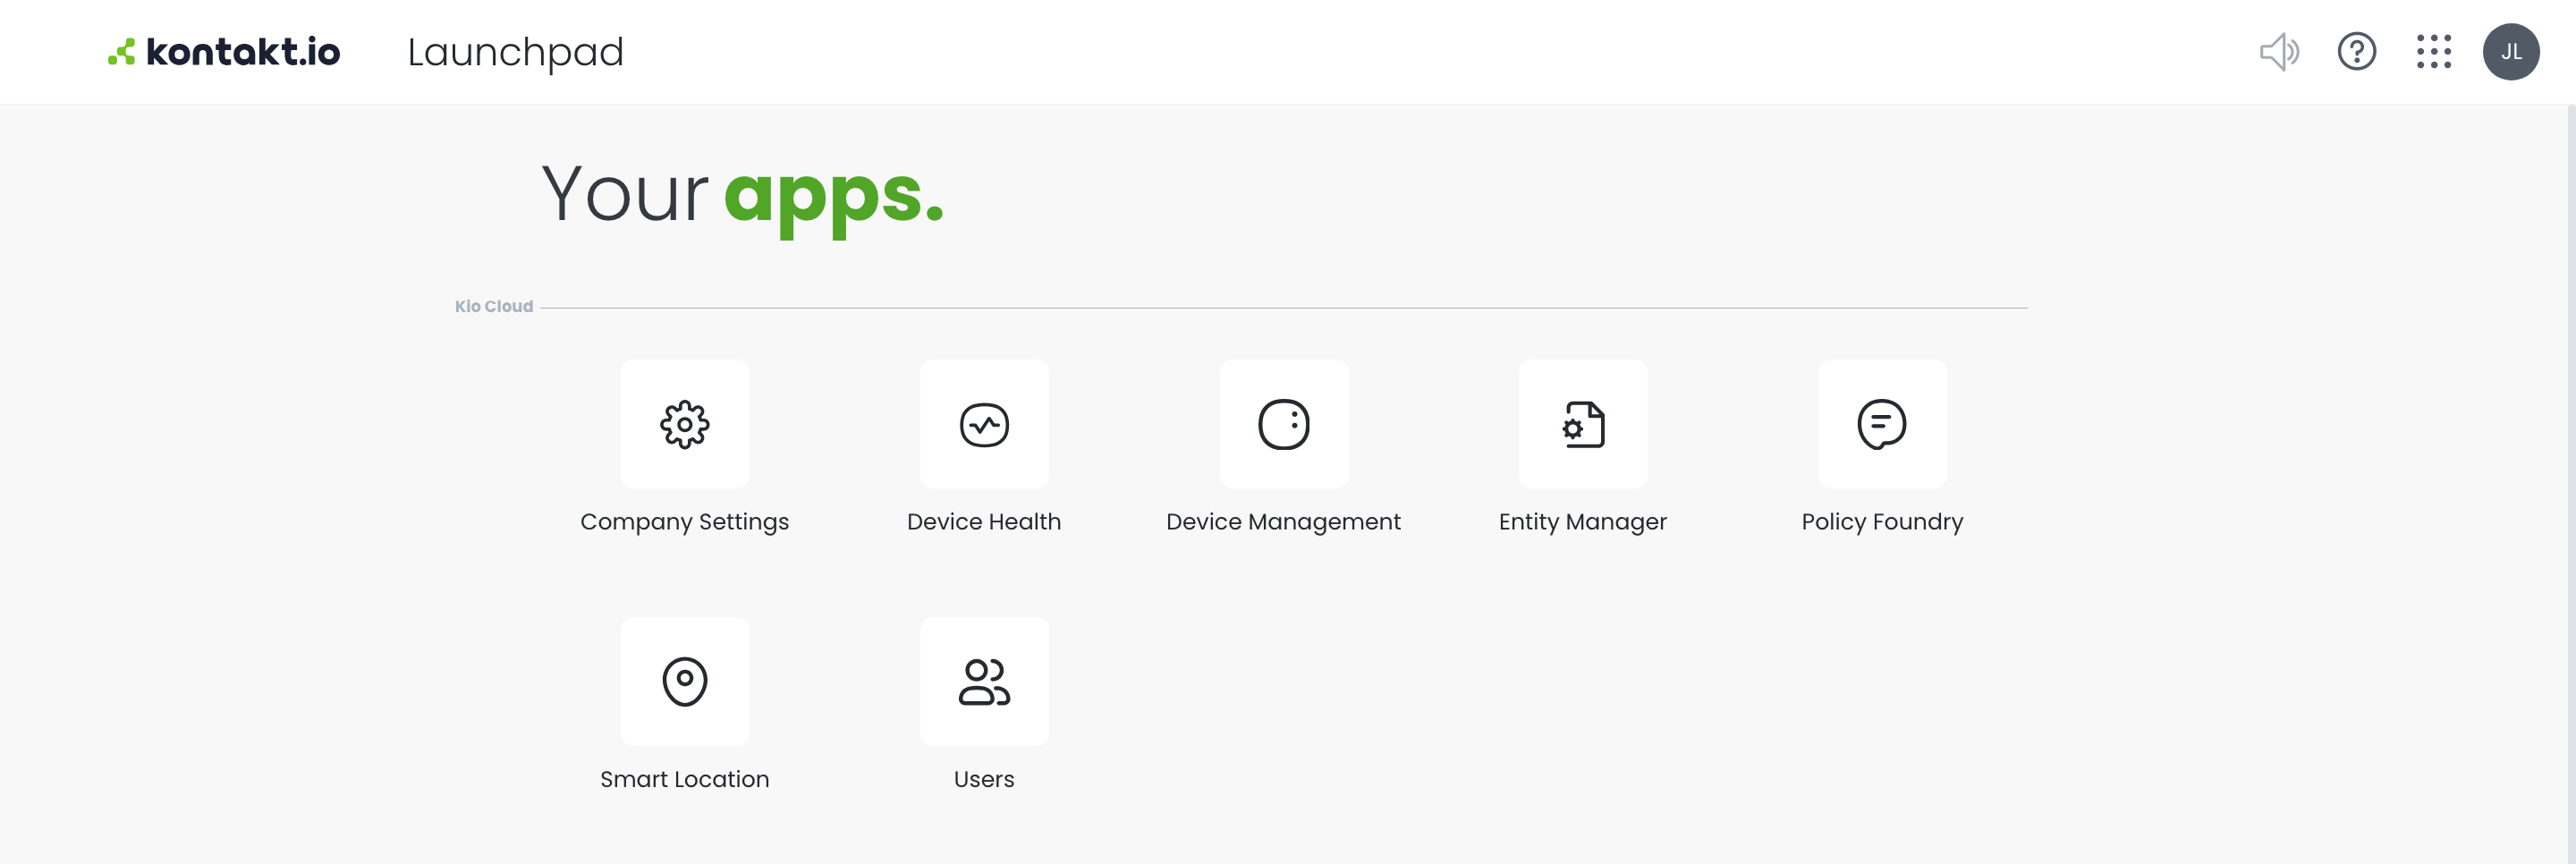Open the Users people icon

984,681
